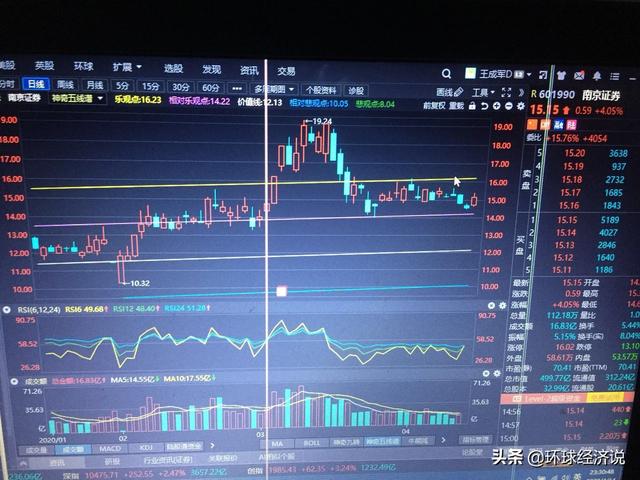This screenshot has height=480, width=640.
Task: Collapse the 成交额 volume panel toggle
Action: (x=15, y=382)
